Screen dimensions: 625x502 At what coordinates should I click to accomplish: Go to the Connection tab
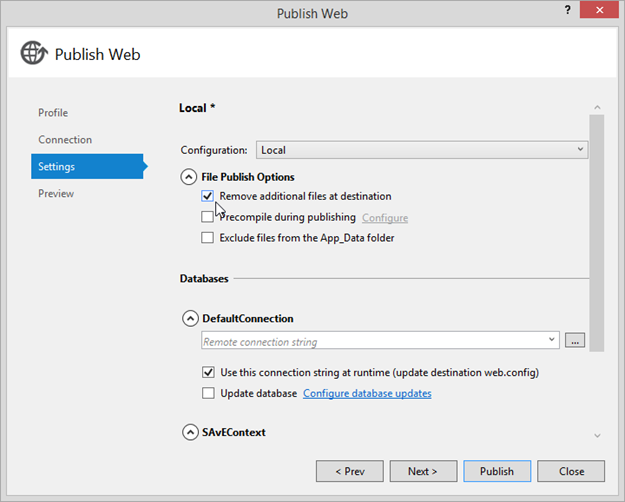[65, 140]
